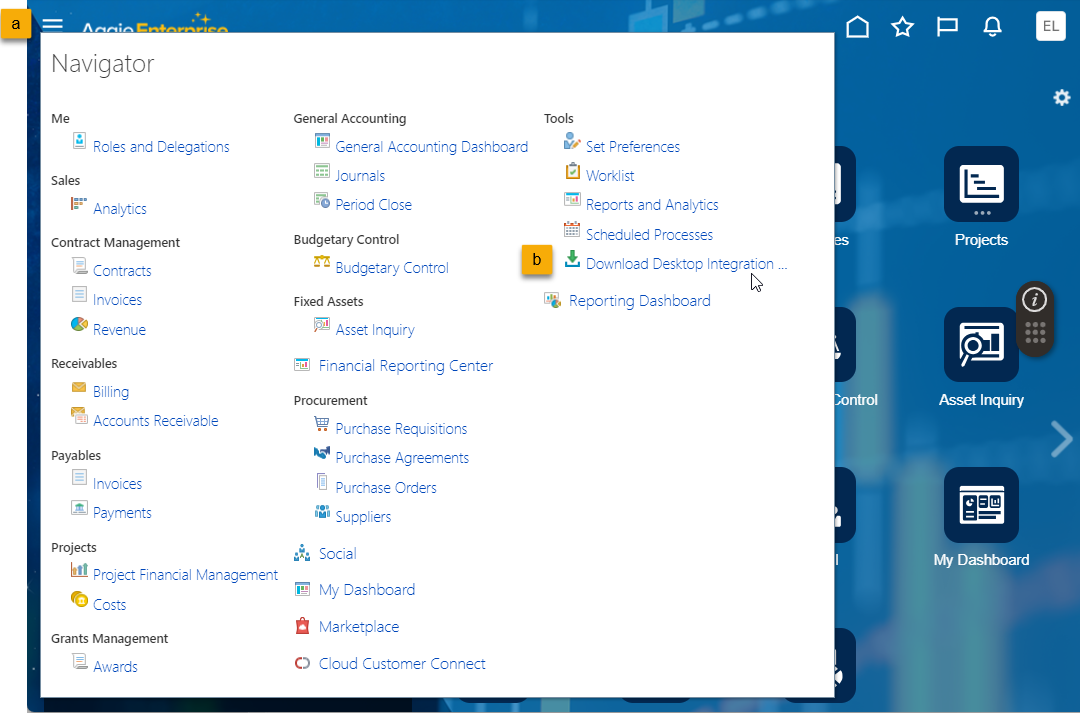Go to Project Financial Management
The width and height of the screenshot is (1080, 713).
point(185,575)
